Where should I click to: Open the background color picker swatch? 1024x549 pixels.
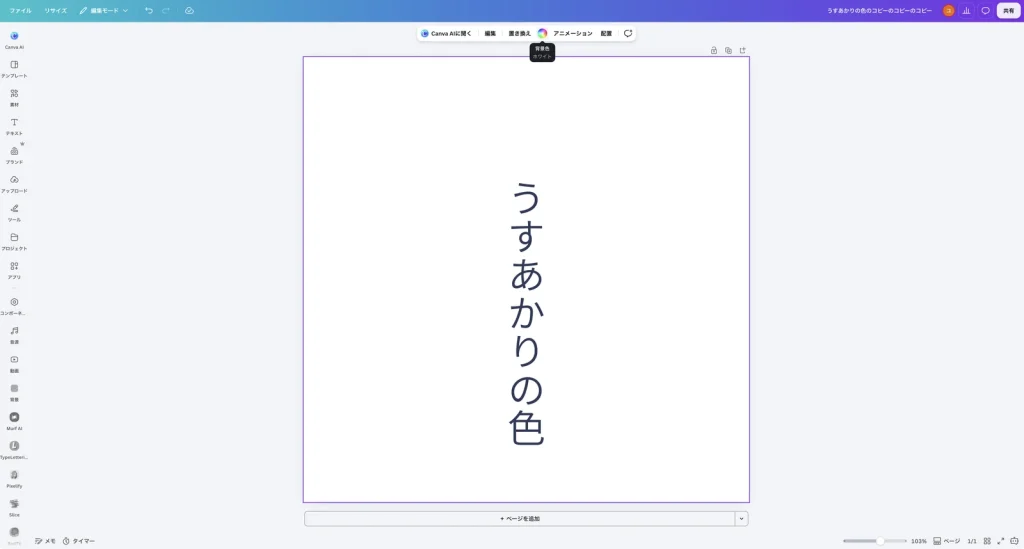coord(542,33)
